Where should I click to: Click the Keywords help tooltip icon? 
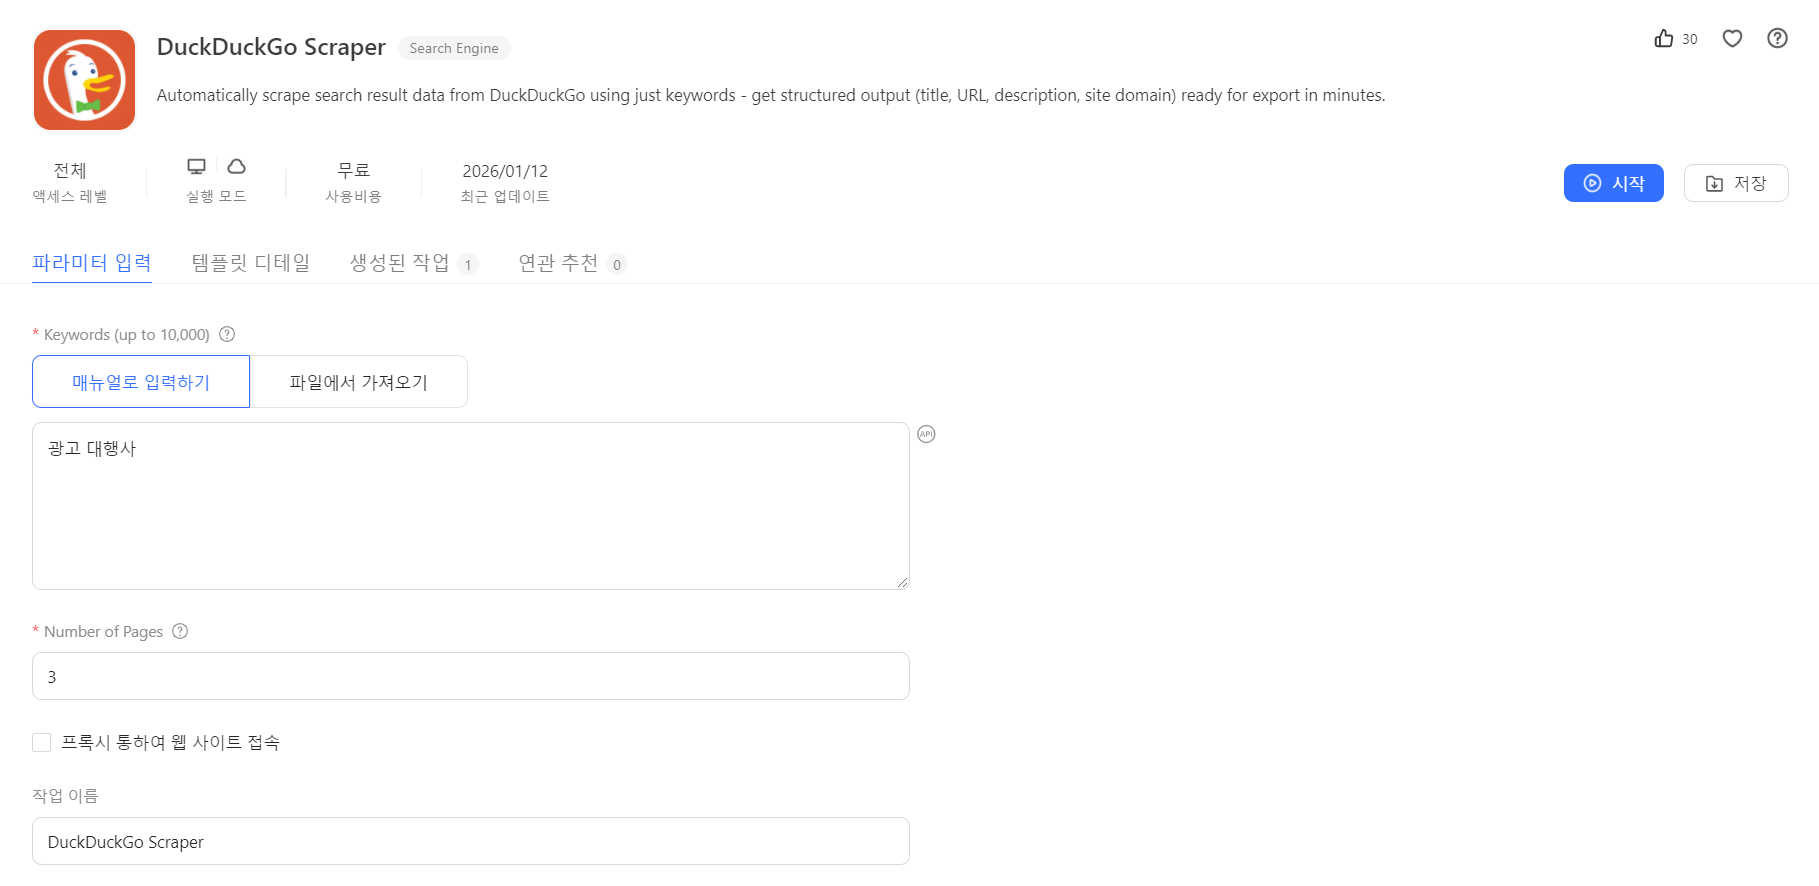tap(227, 334)
